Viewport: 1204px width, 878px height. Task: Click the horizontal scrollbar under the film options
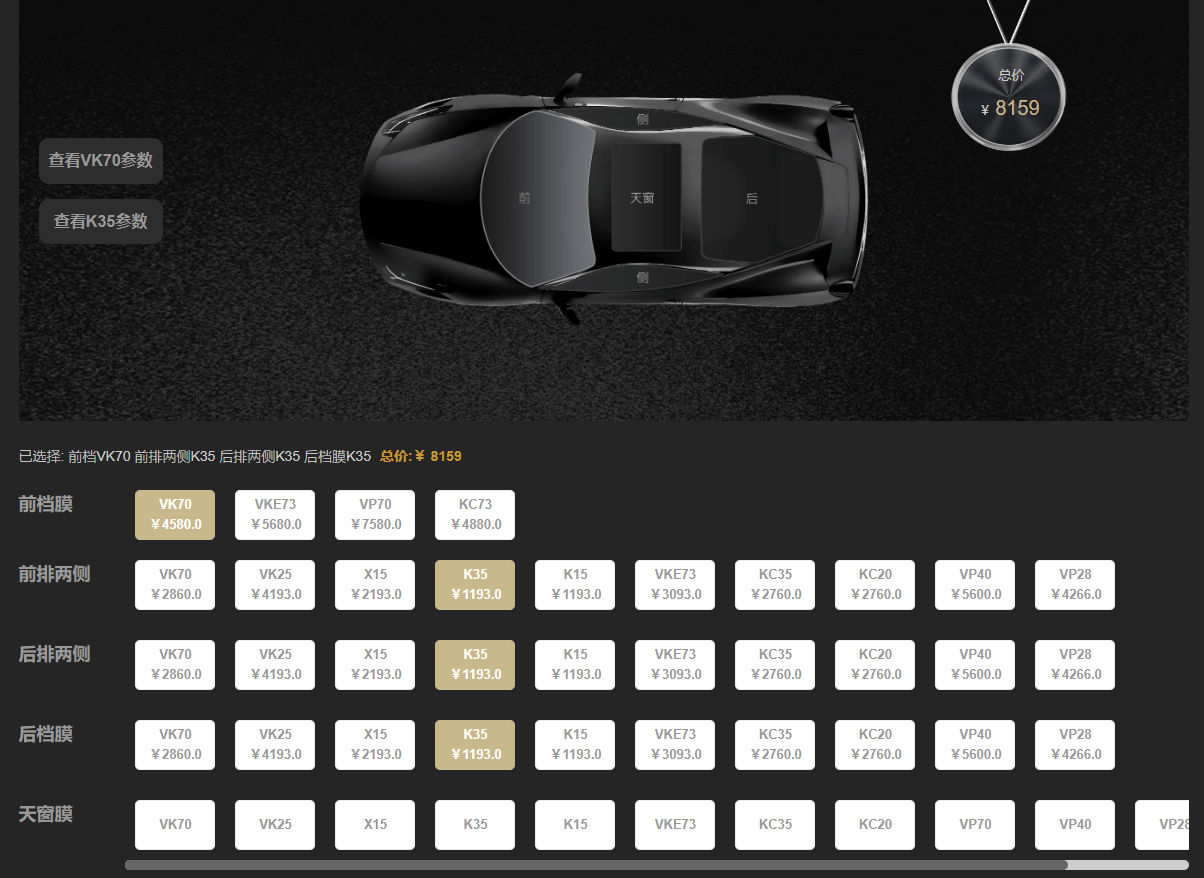596,865
